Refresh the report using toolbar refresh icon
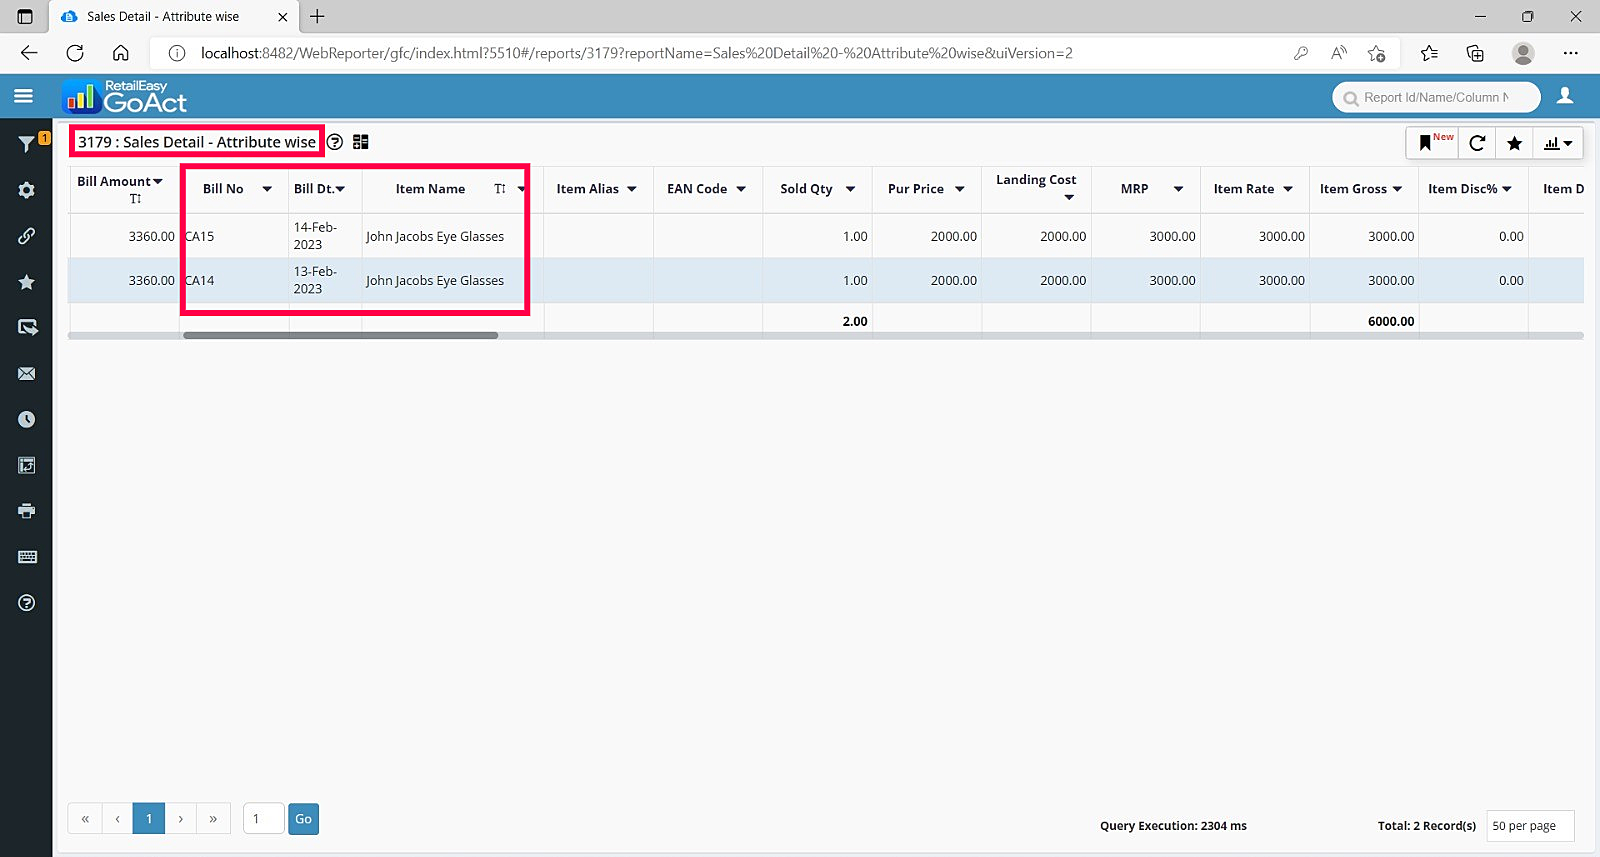Image resolution: width=1600 pixels, height=857 pixels. pyautogui.click(x=1477, y=143)
